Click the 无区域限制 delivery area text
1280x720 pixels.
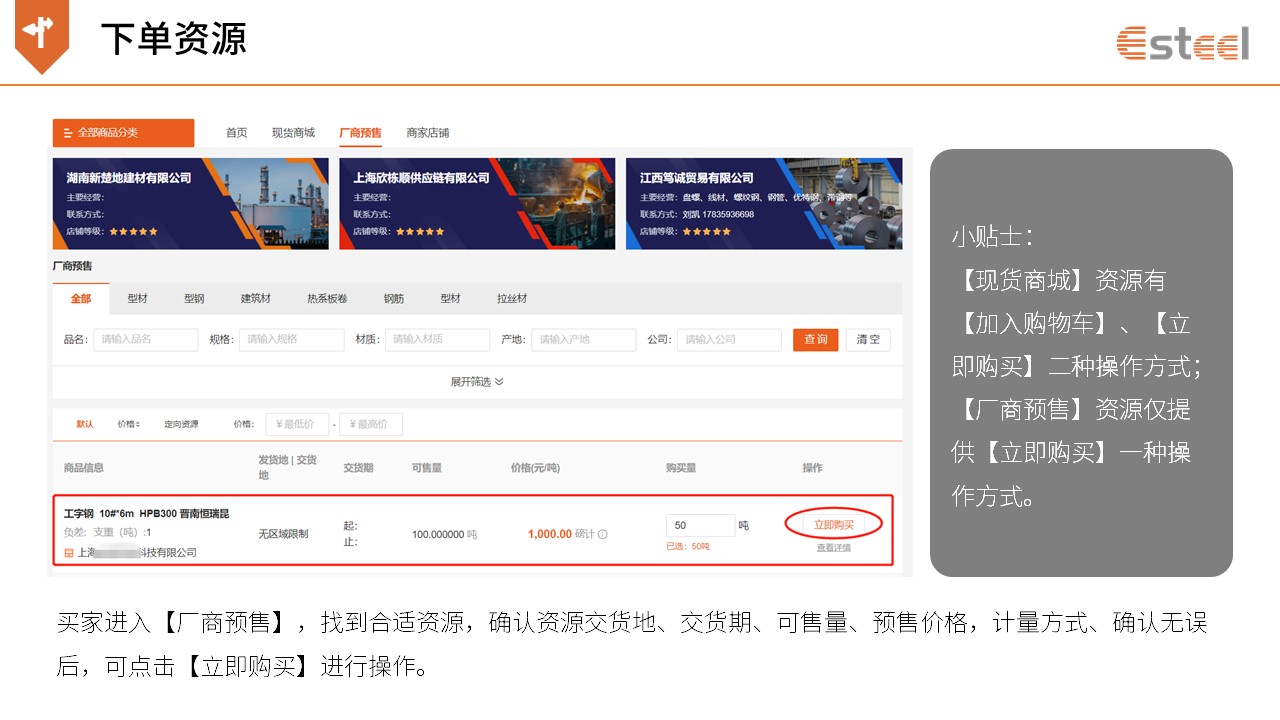click(283, 535)
